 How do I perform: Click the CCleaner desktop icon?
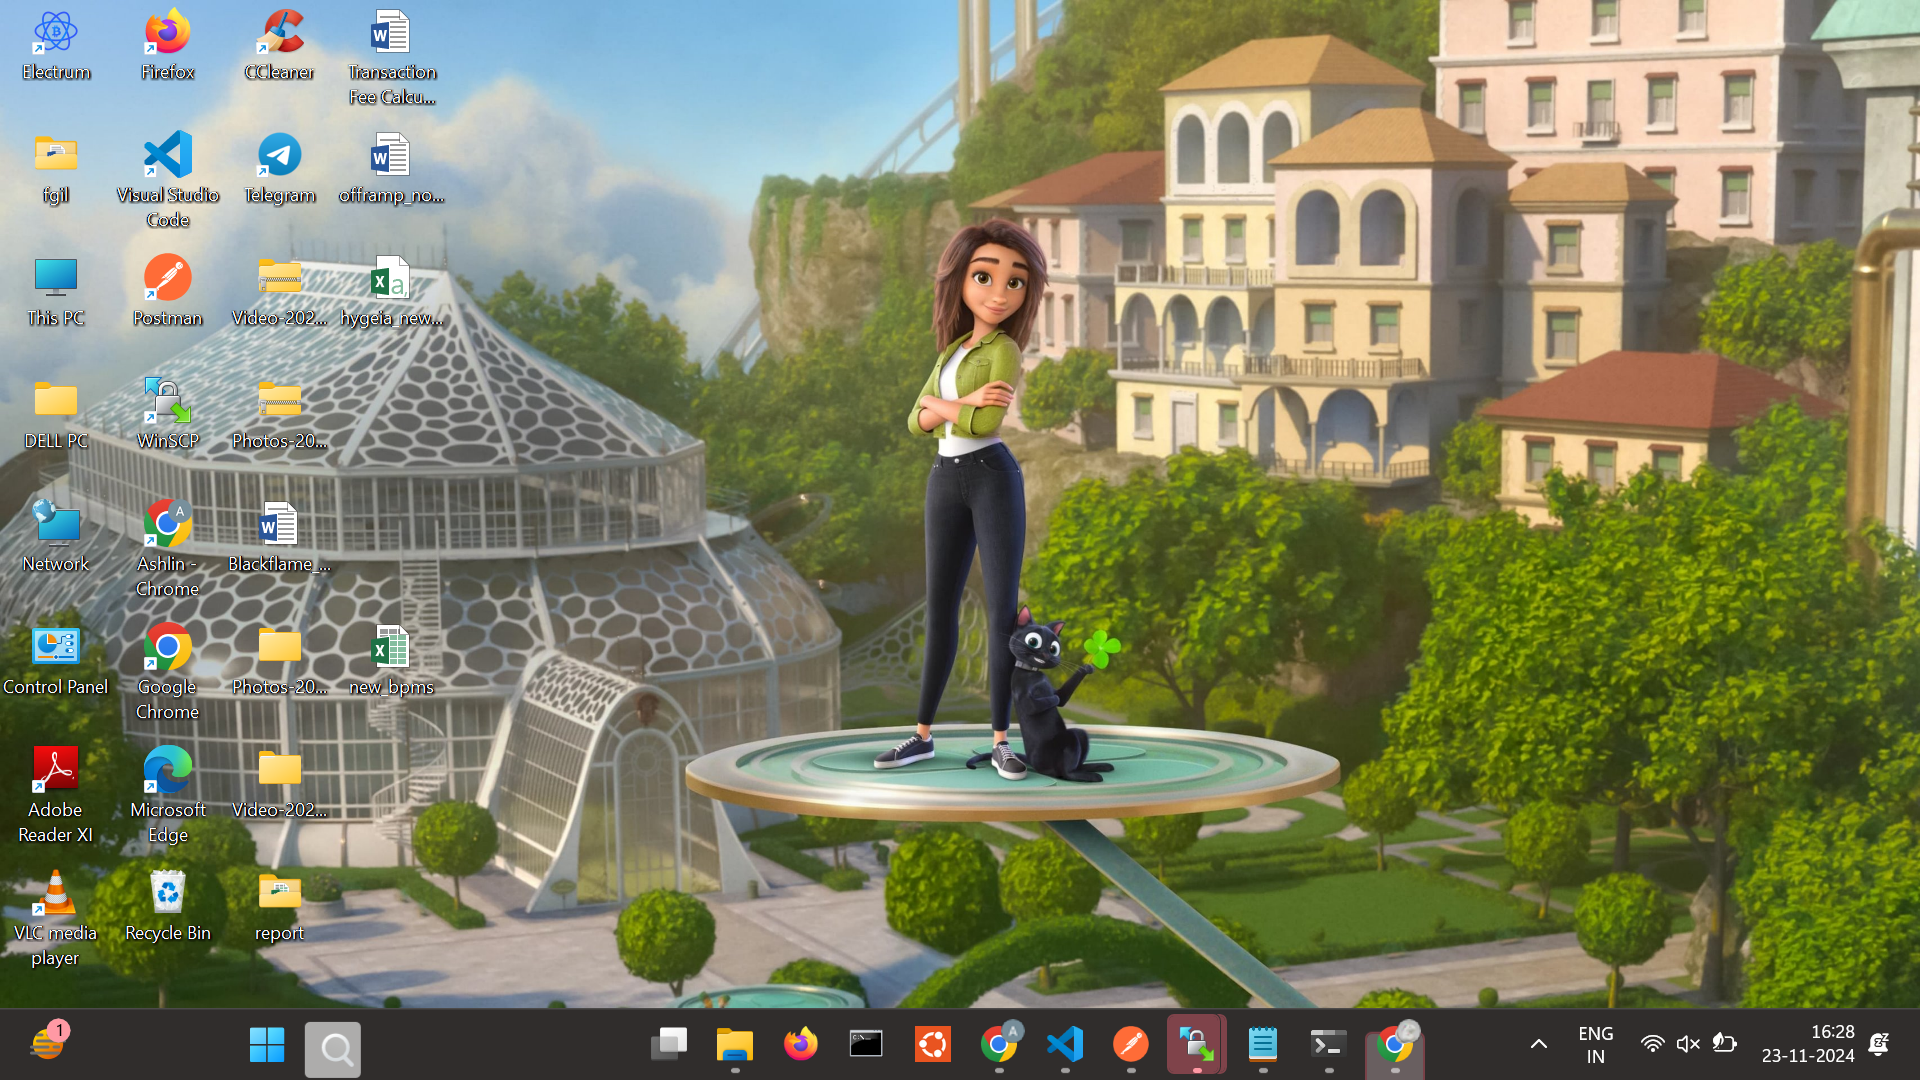pyautogui.click(x=279, y=45)
